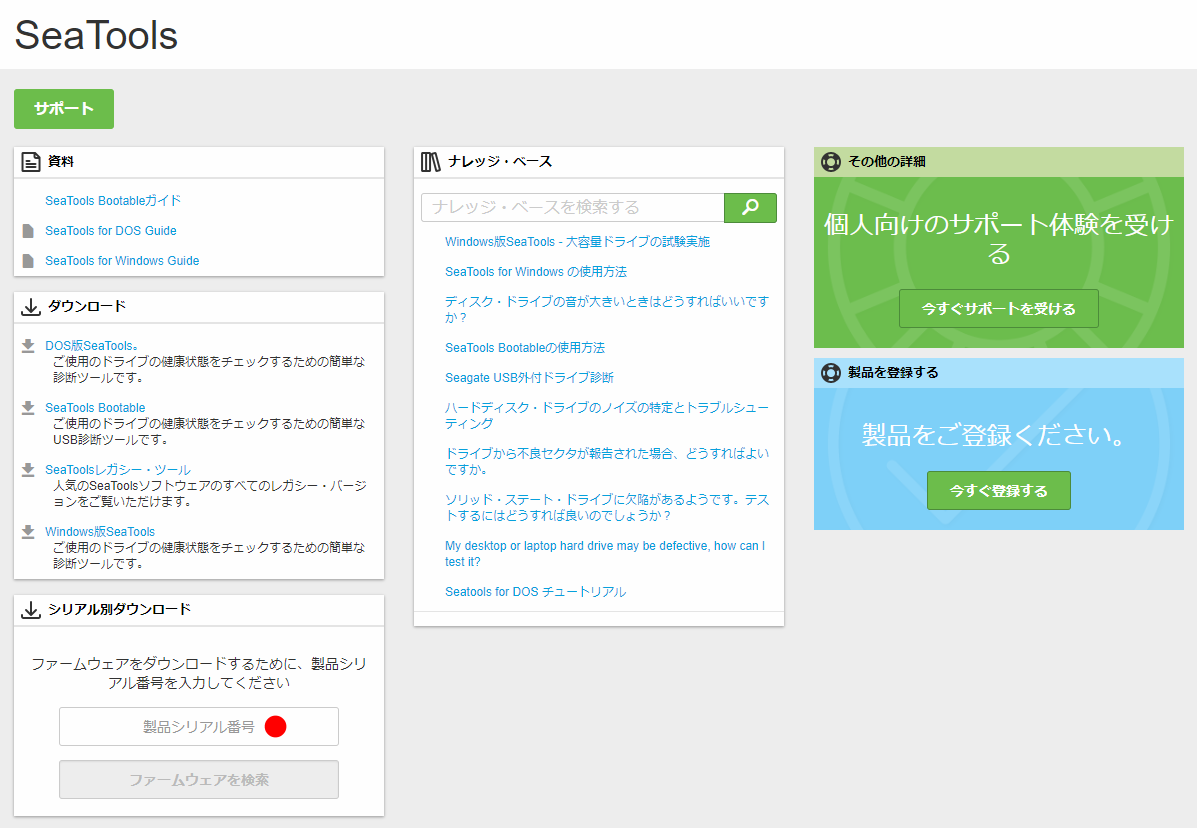Click download icon next to Windows版SeaTools
The width and height of the screenshot is (1197, 828).
(28, 532)
